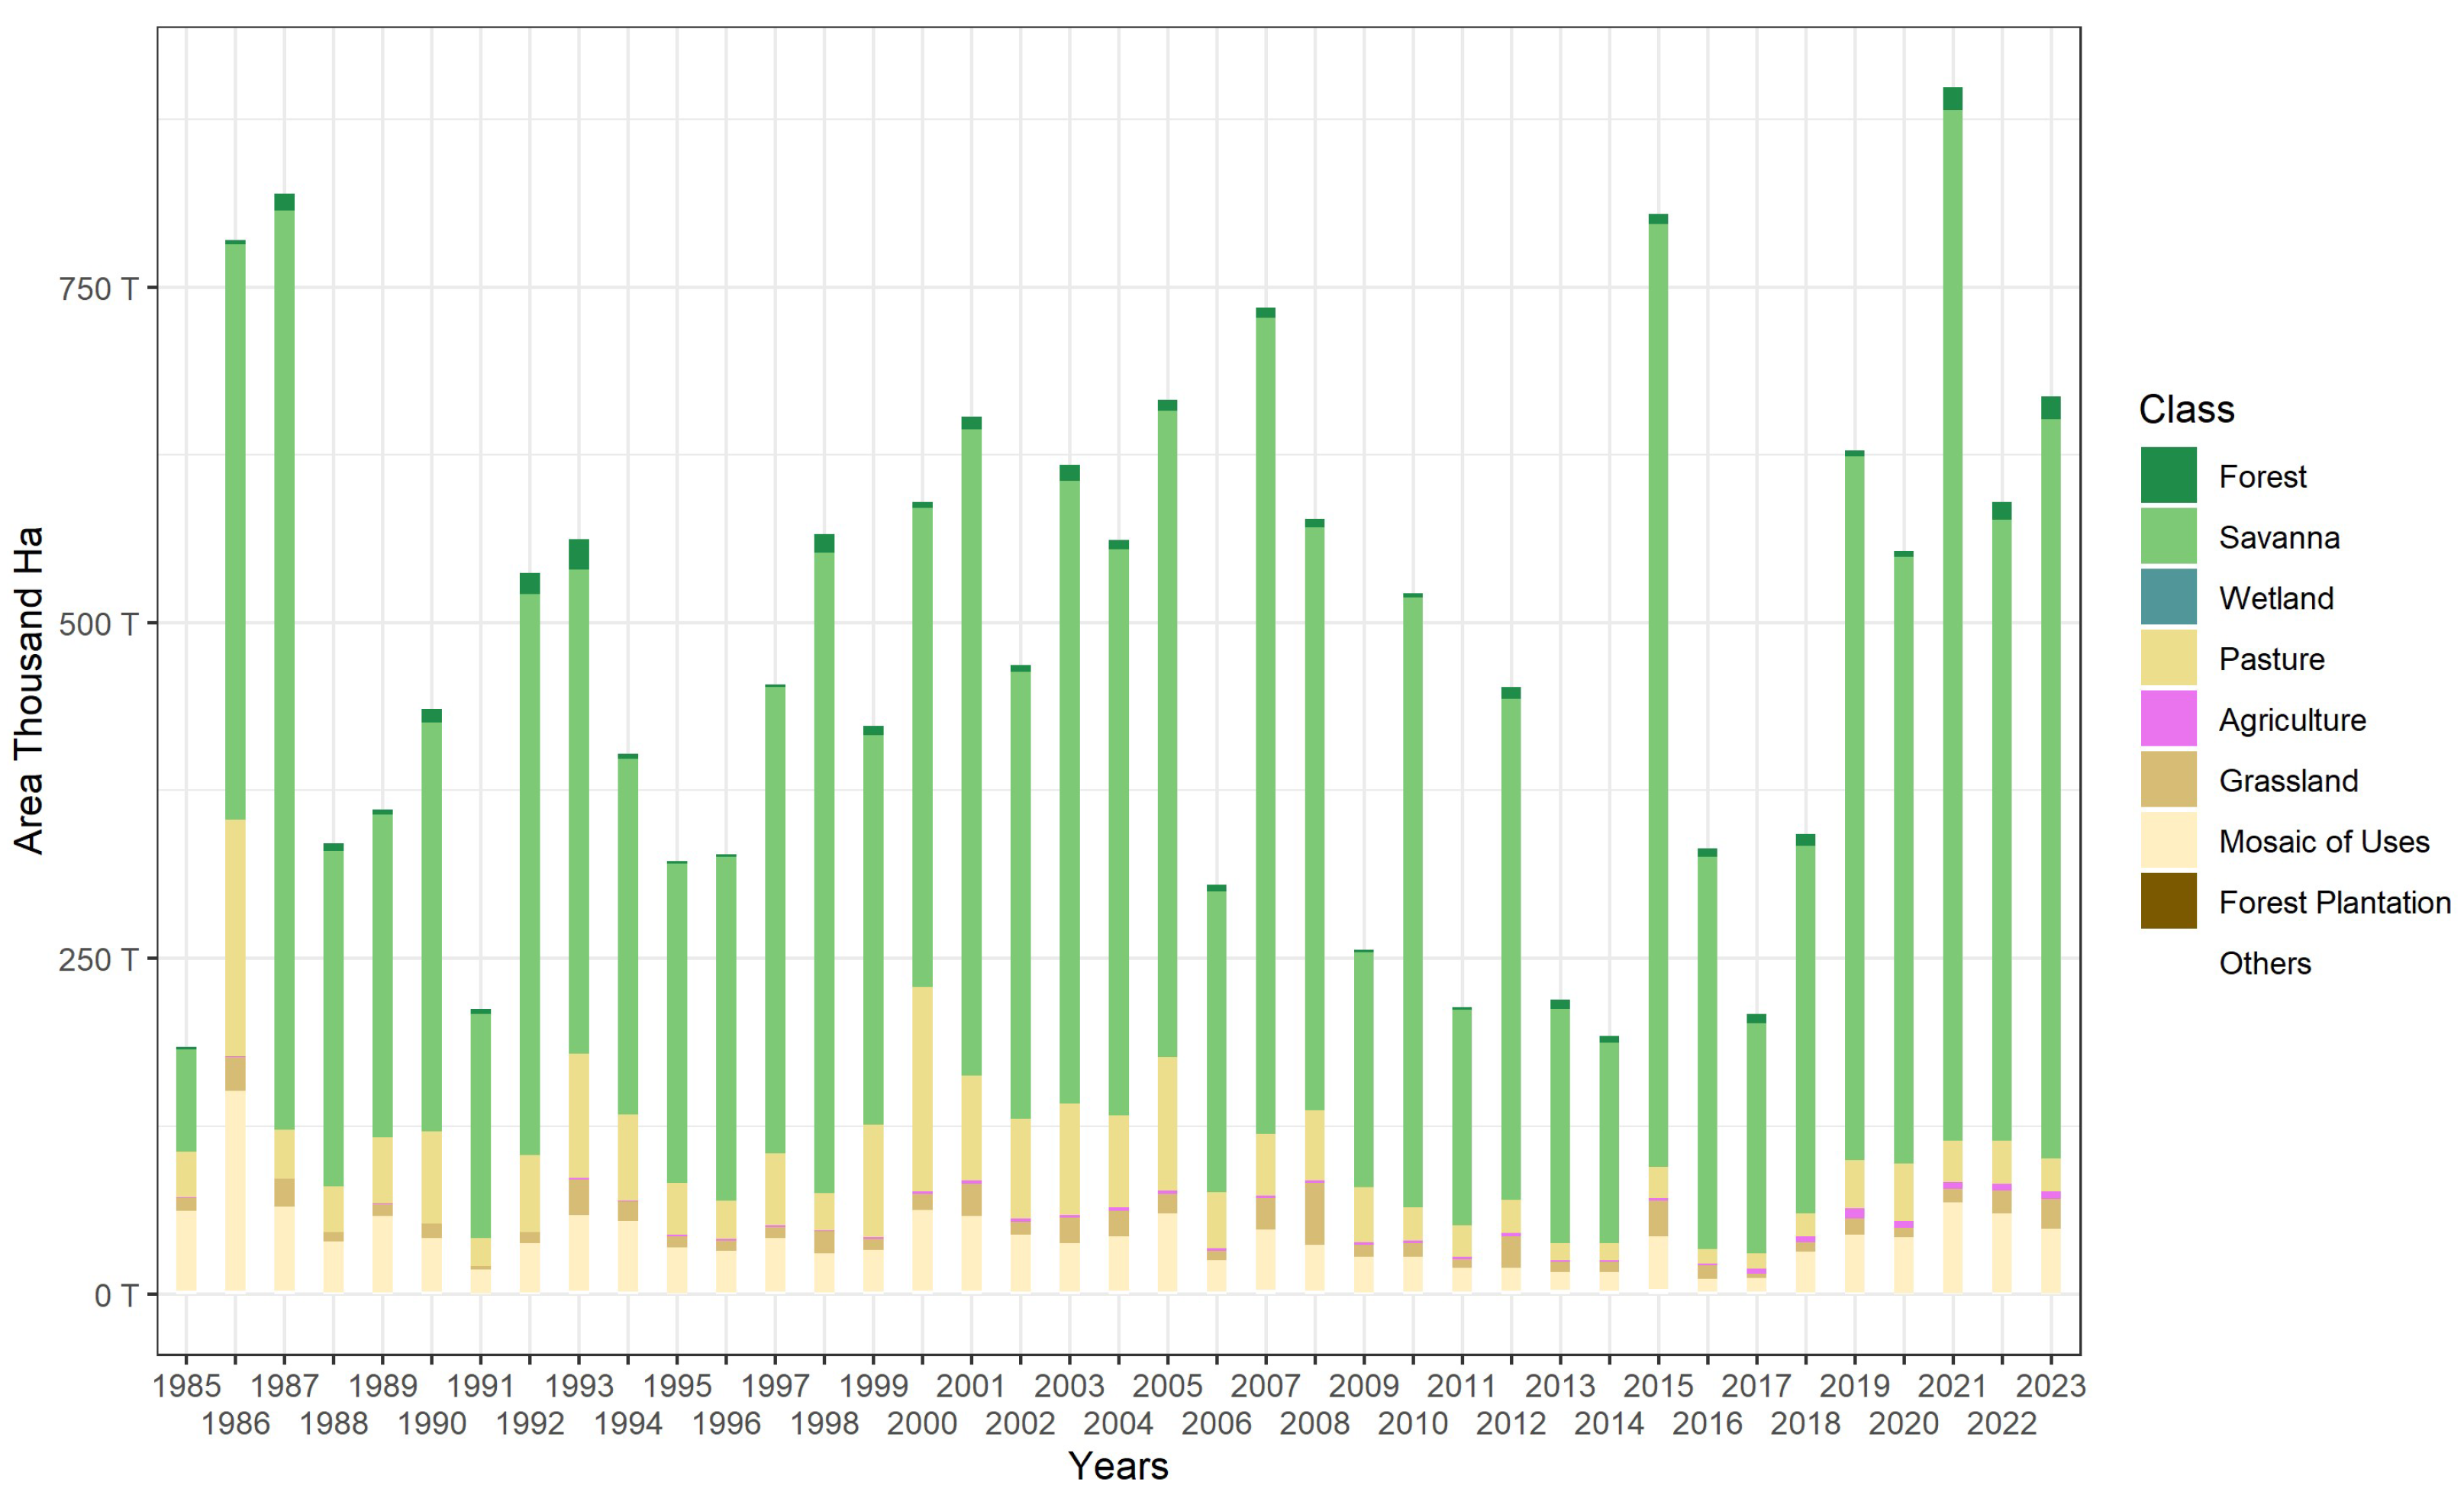2464x1495 pixels.
Task: Click the Agriculture legend color swatch
Action: (x=2168, y=719)
